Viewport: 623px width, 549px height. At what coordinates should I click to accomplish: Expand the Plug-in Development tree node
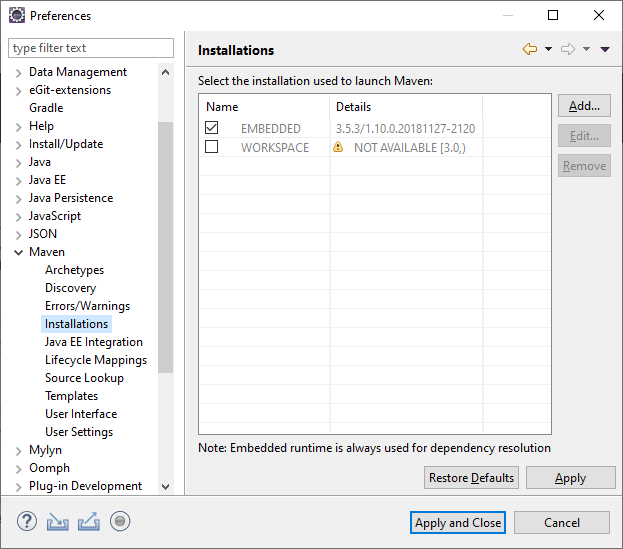(x=18, y=487)
